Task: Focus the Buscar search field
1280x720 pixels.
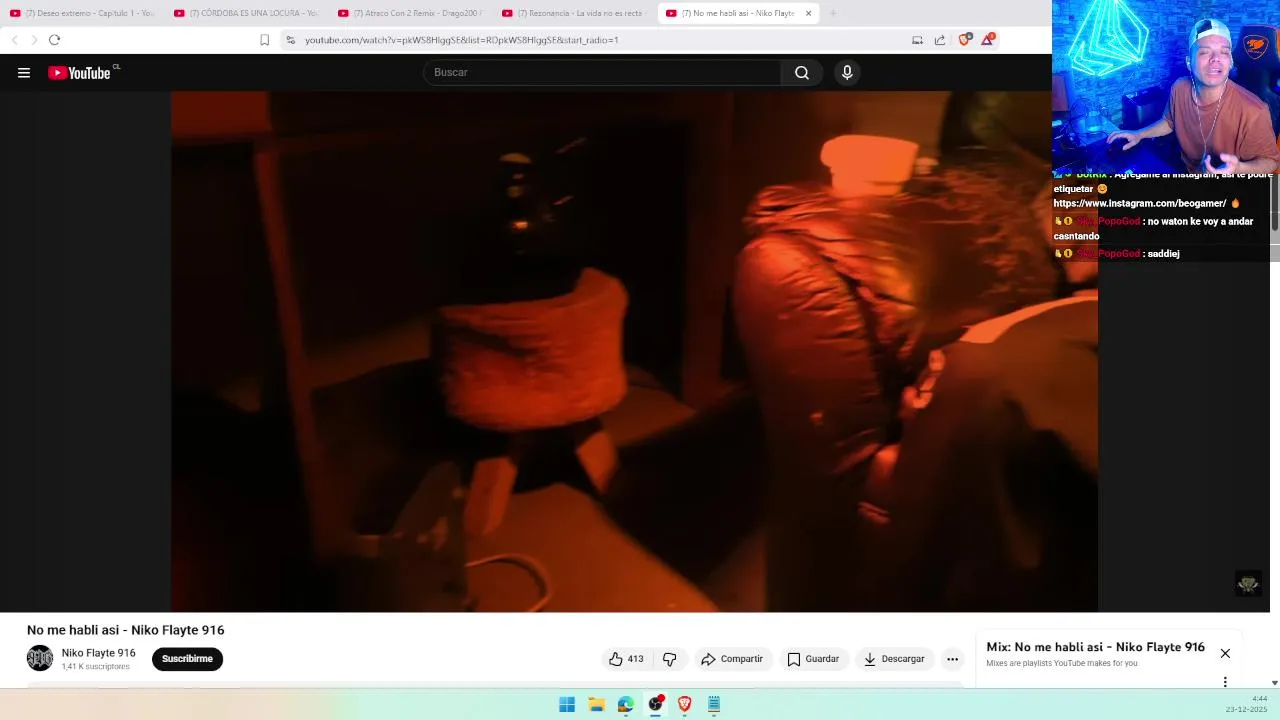Action: [602, 72]
